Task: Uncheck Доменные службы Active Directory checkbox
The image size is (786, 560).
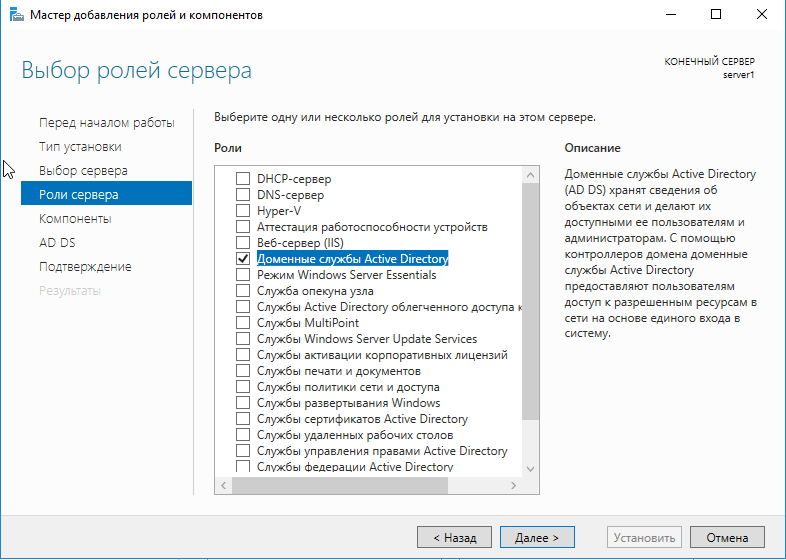Action: (242, 259)
